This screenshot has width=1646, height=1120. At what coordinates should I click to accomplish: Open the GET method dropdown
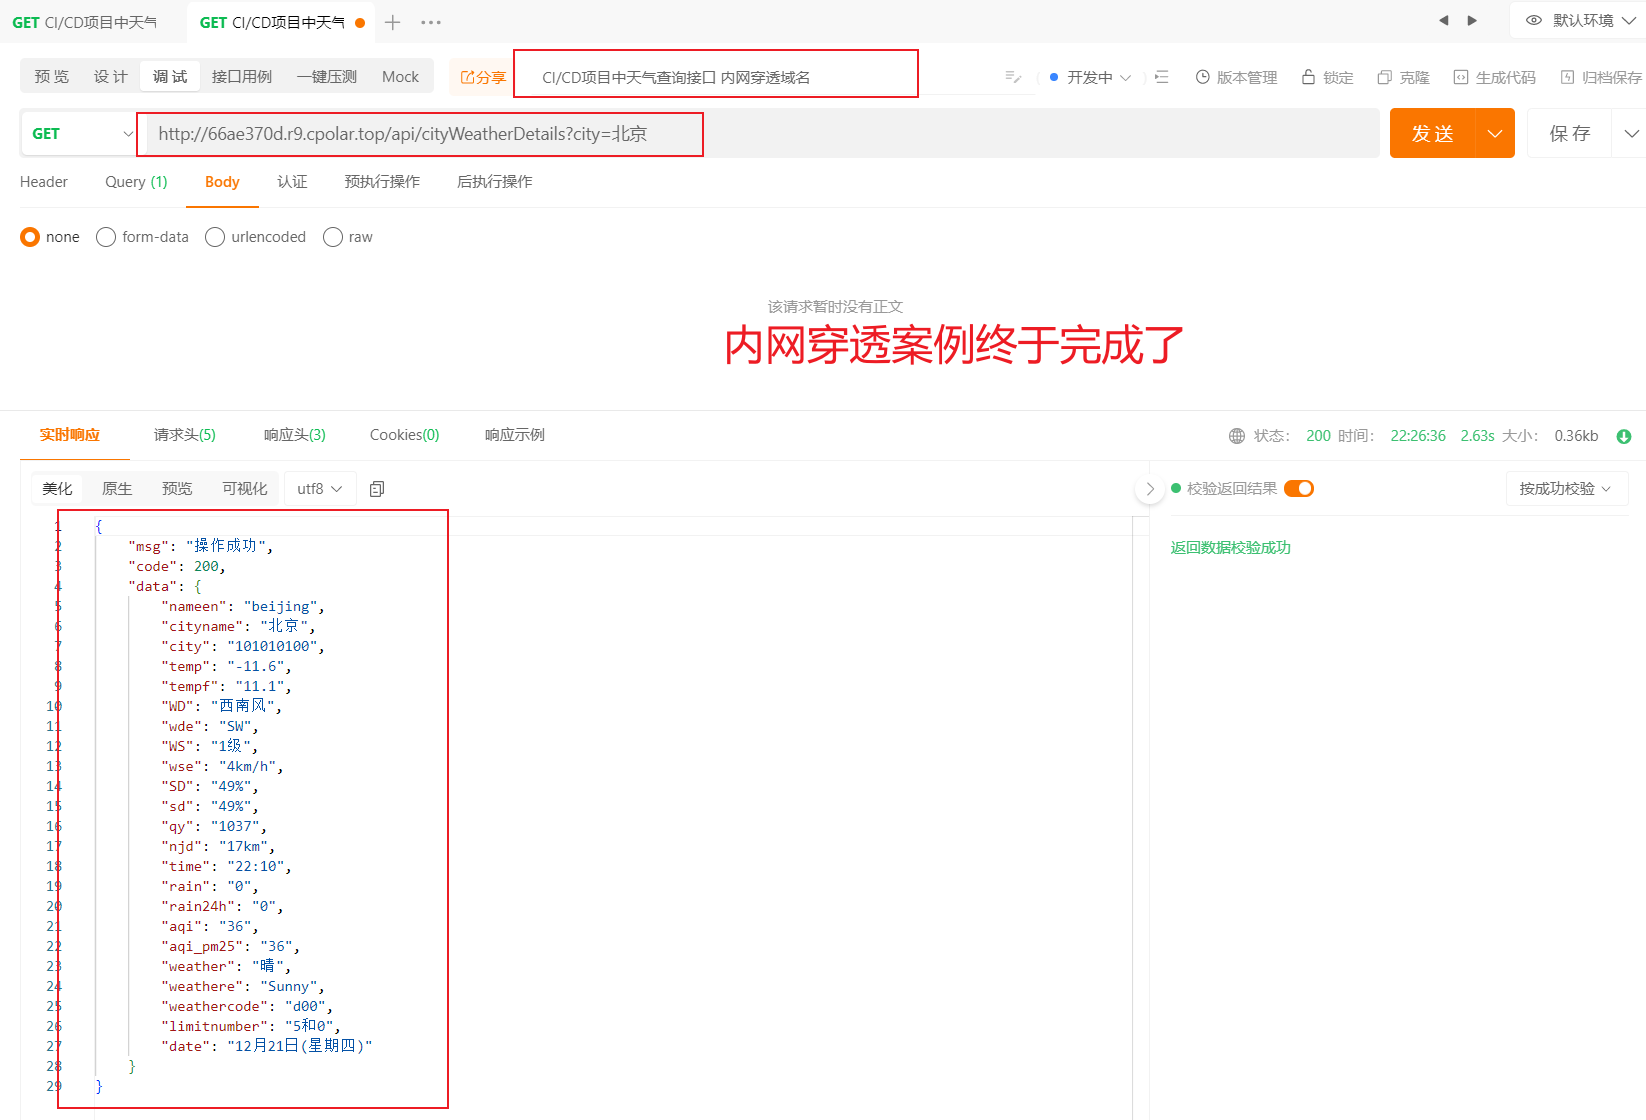click(x=78, y=133)
